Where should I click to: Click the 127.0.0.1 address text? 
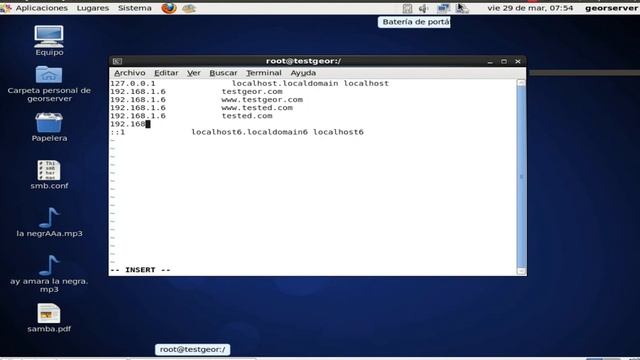tap(133, 83)
